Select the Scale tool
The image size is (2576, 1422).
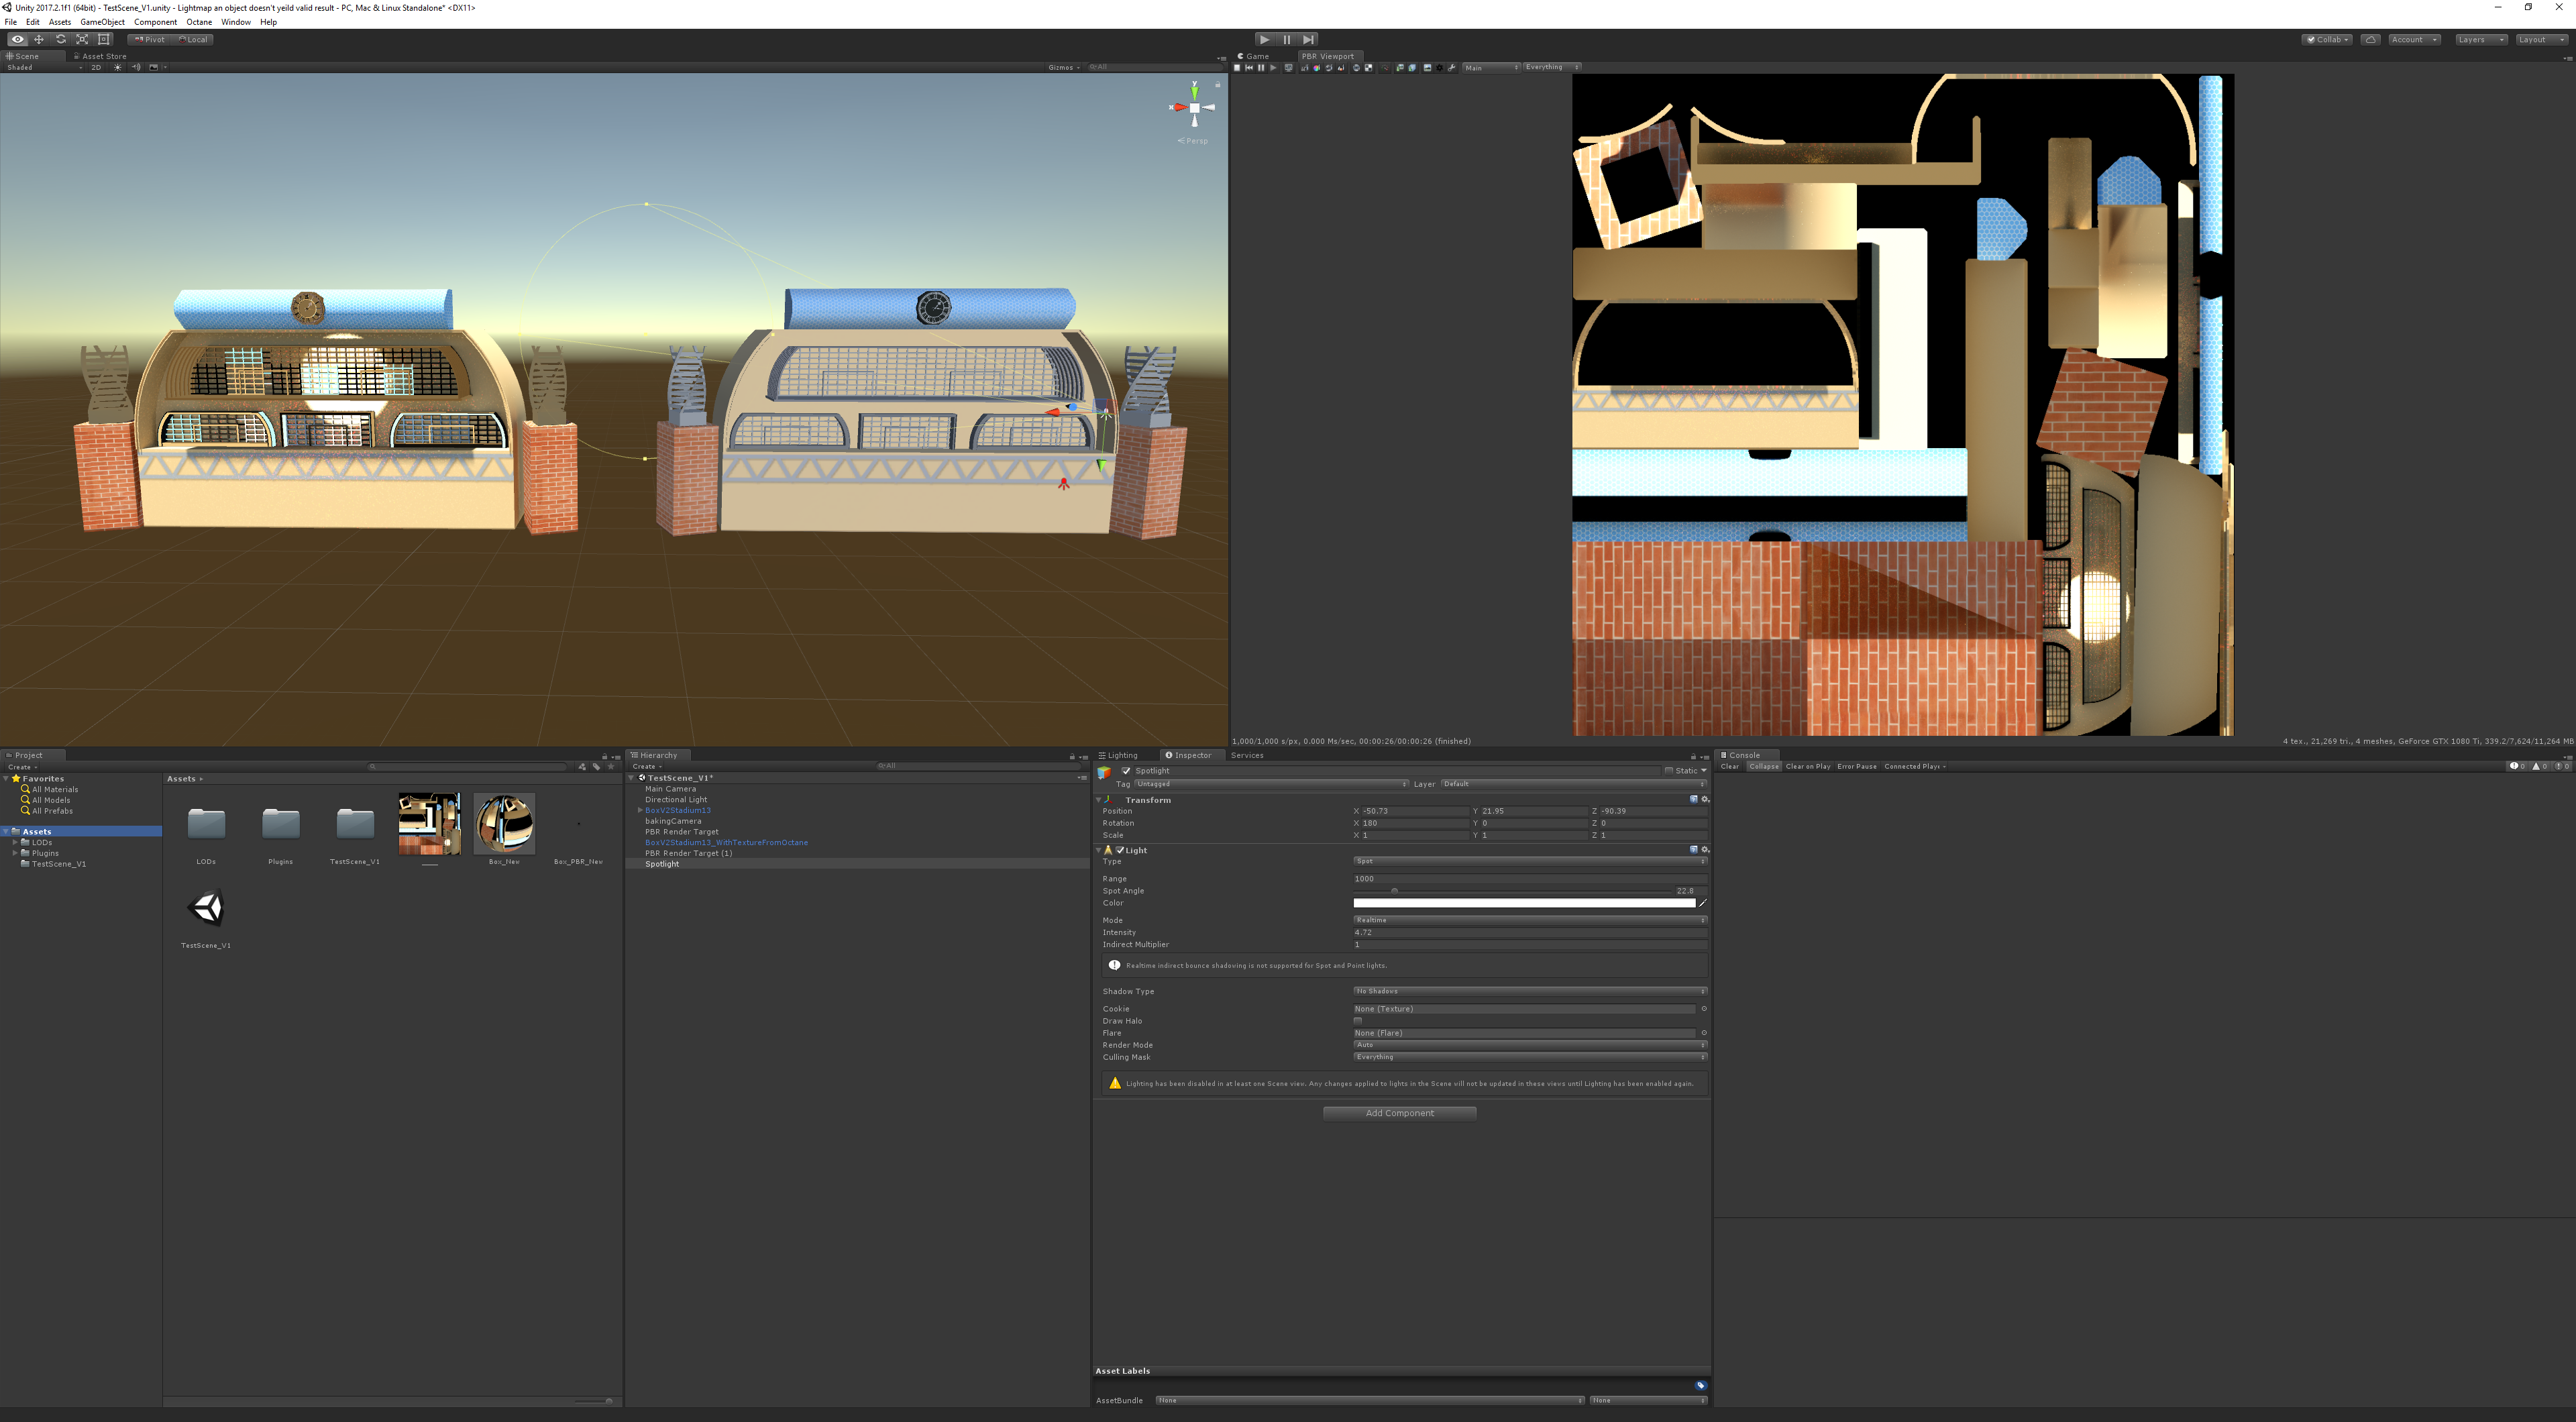pyautogui.click(x=82, y=39)
